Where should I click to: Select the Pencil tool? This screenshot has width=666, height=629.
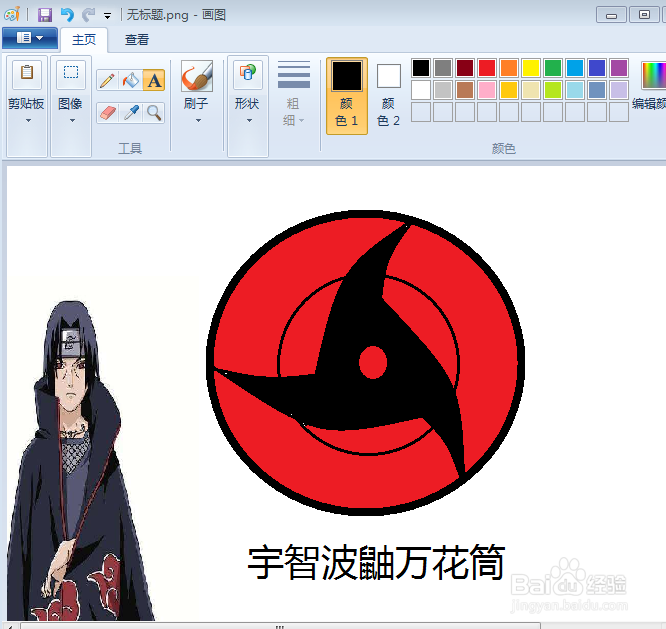108,80
